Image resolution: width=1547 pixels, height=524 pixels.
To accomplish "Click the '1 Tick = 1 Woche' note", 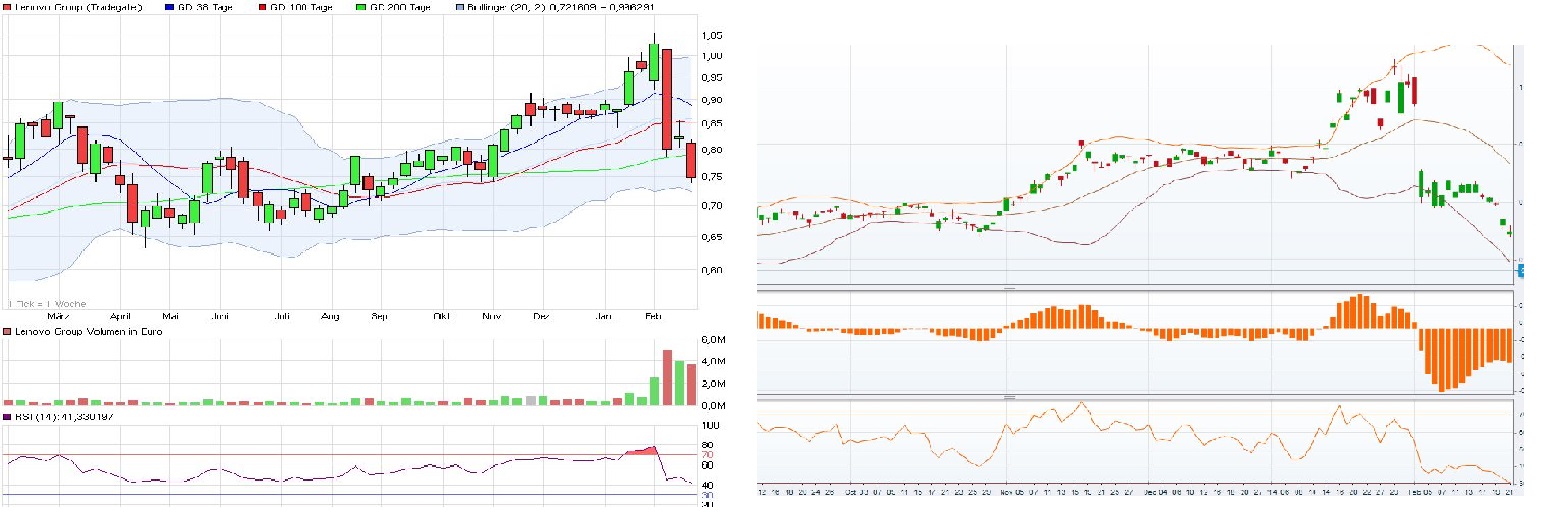I will 46,304.
